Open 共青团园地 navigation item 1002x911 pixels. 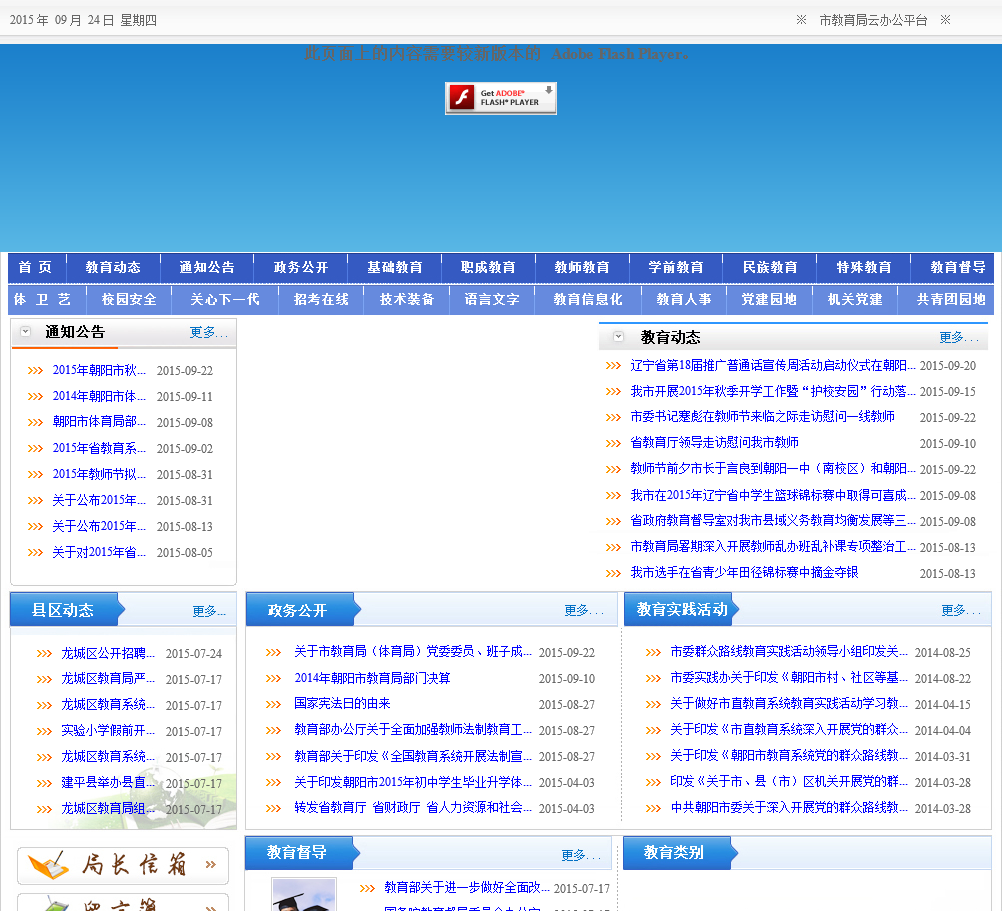point(951,299)
